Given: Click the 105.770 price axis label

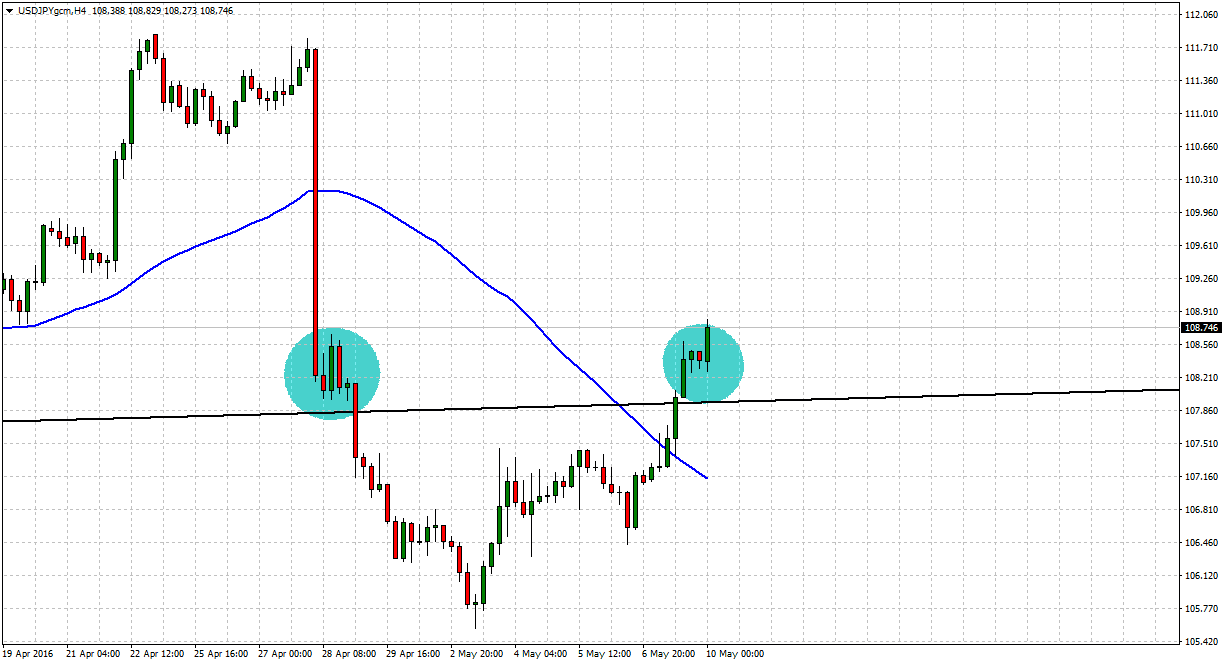Looking at the screenshot, I should (1201, 609).
